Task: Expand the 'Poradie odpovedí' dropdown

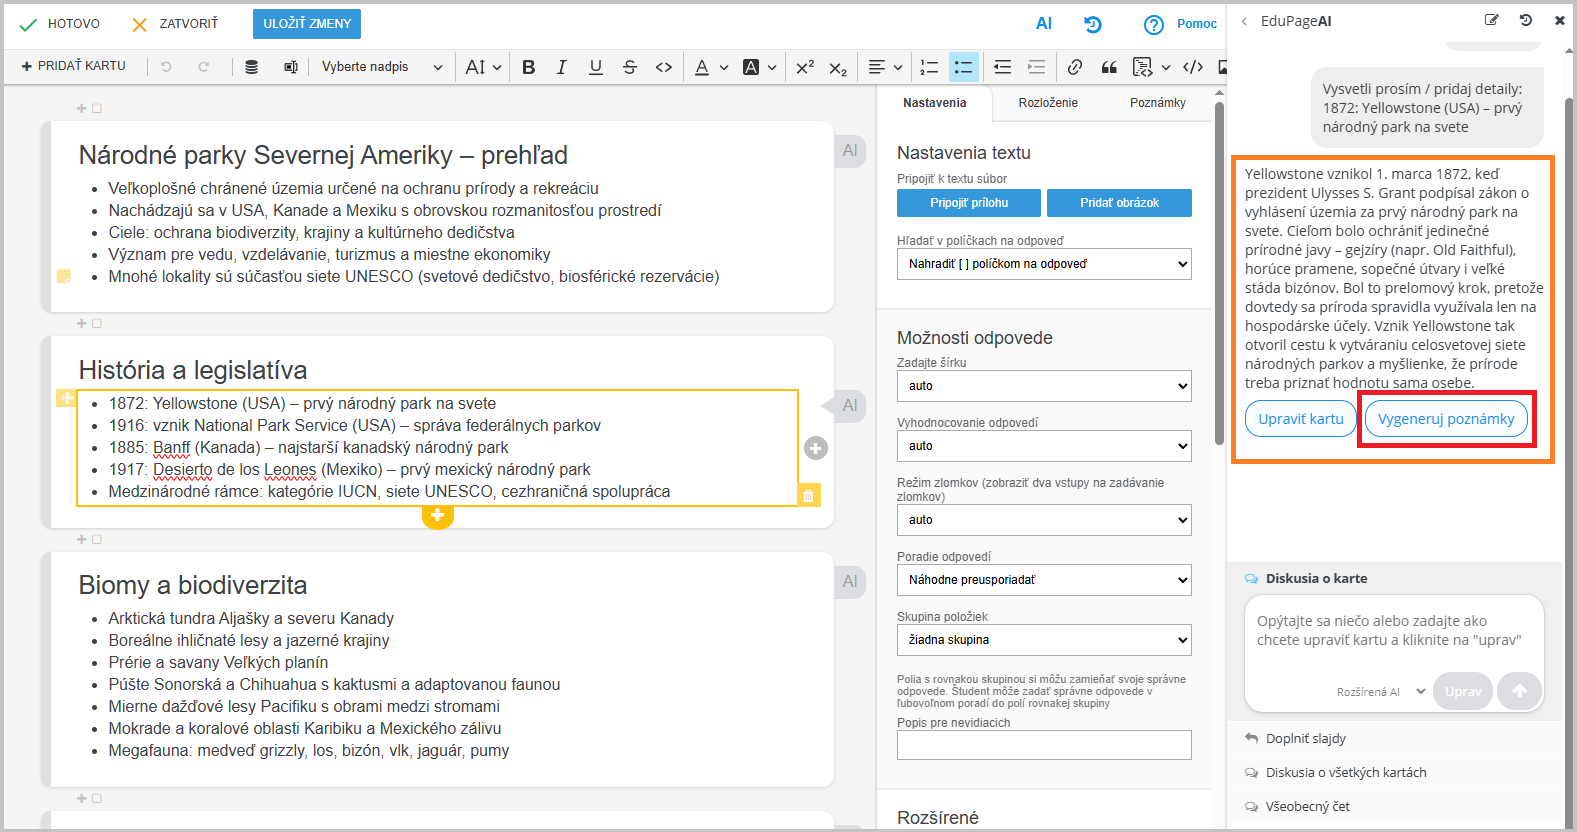Action: tap(1043, 580)
